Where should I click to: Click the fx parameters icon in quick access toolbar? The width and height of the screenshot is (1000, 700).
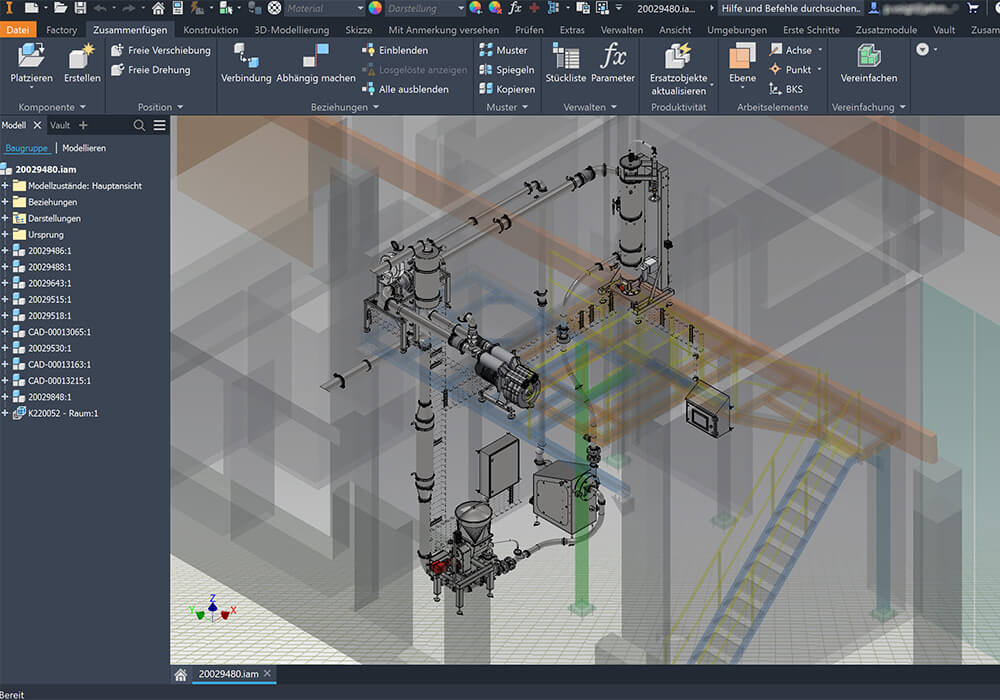tap(515, 8)
